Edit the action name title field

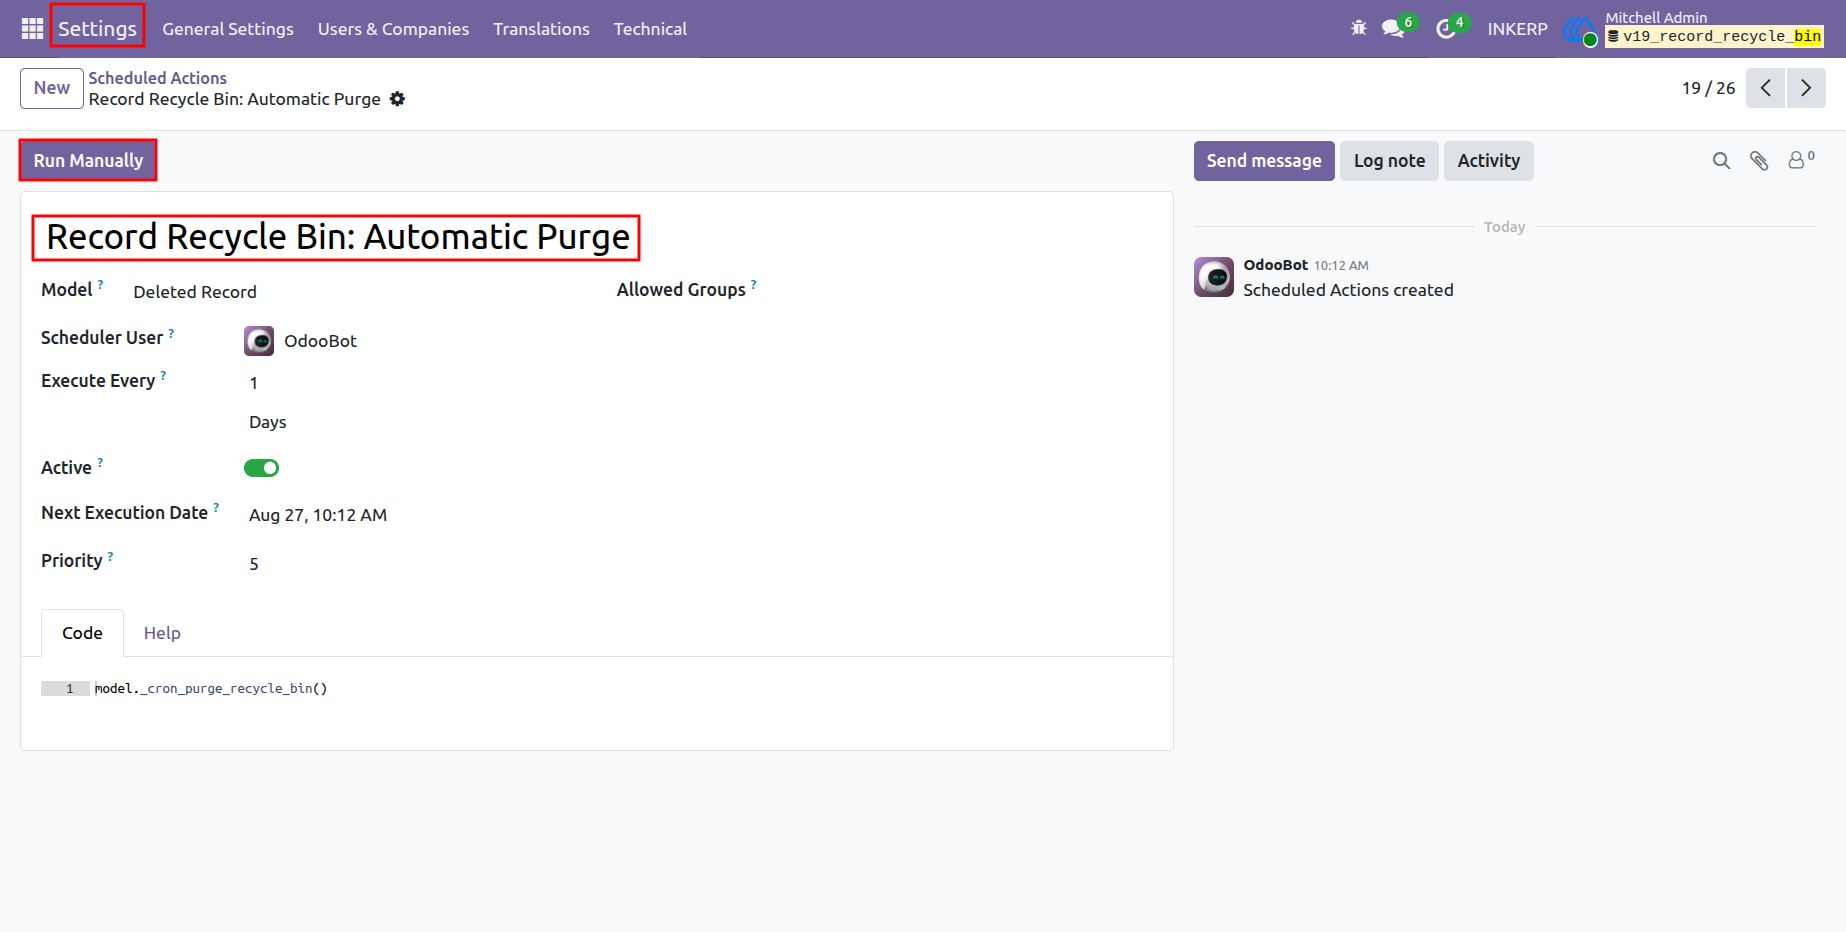(338, 237)
